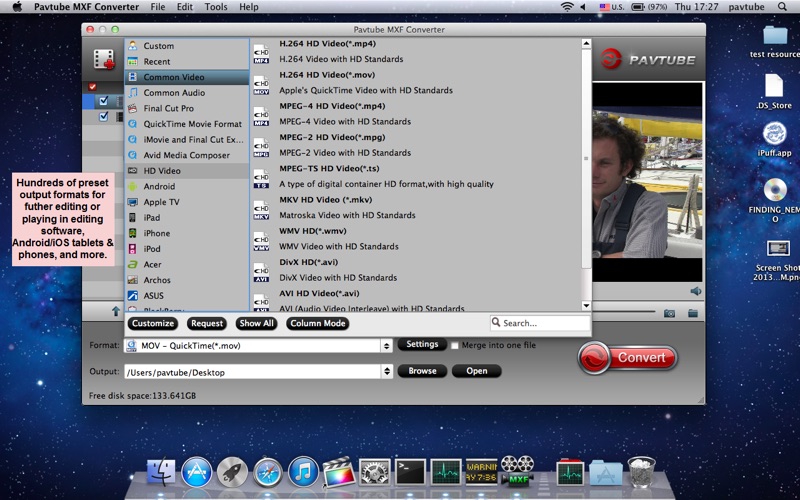Screen dimensions: 800x500
Task: Start conversion with Convert button
Action: [628, 358]
